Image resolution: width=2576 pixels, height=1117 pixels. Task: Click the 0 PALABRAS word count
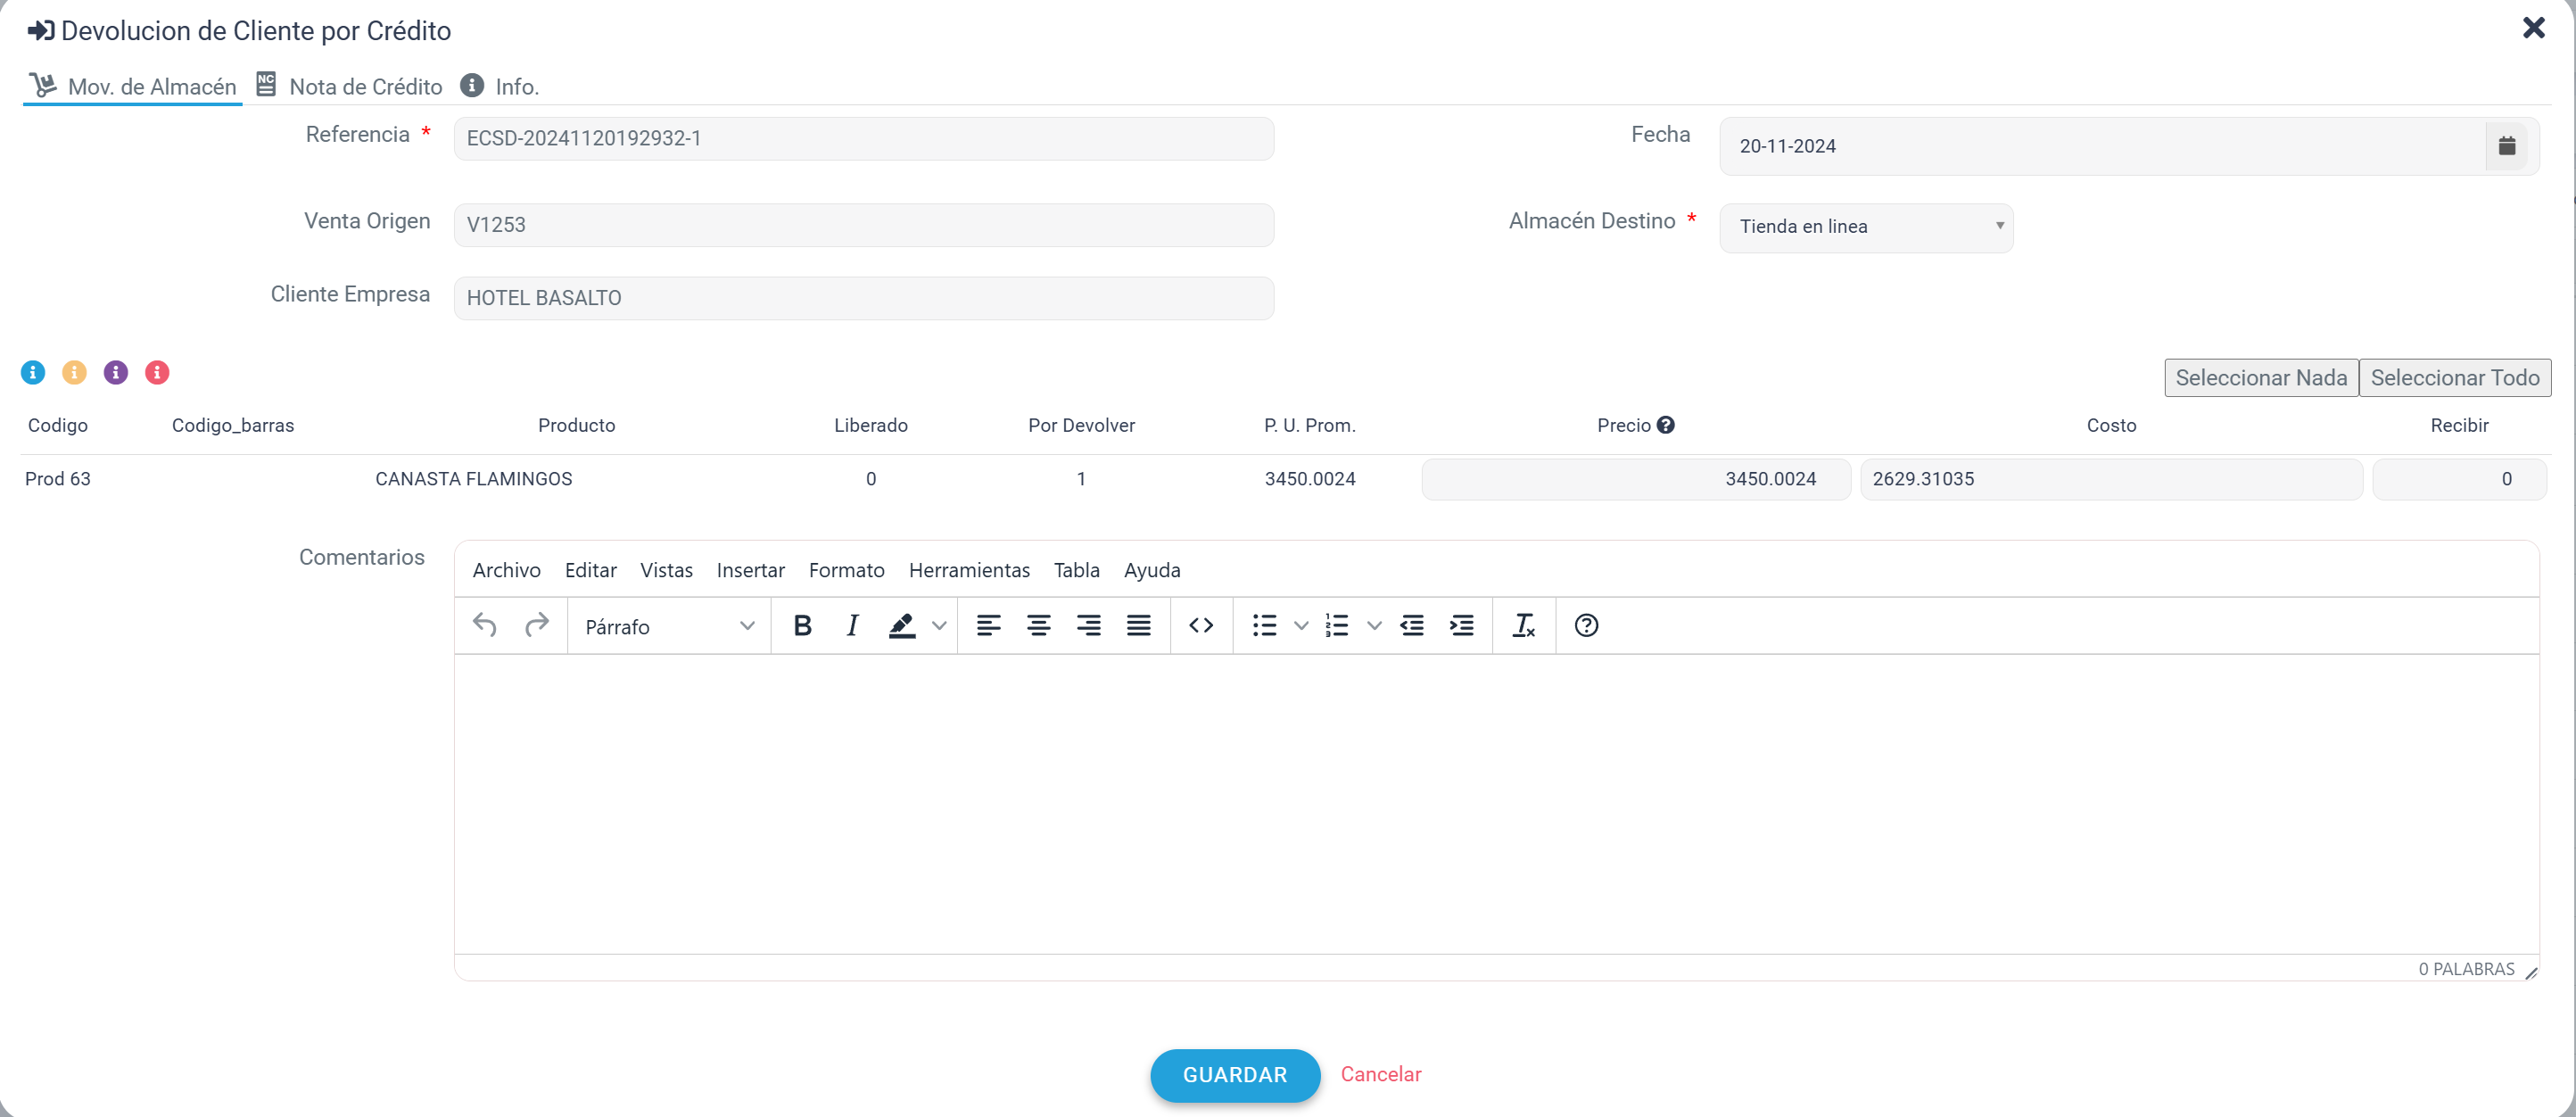click(2466, 969)
